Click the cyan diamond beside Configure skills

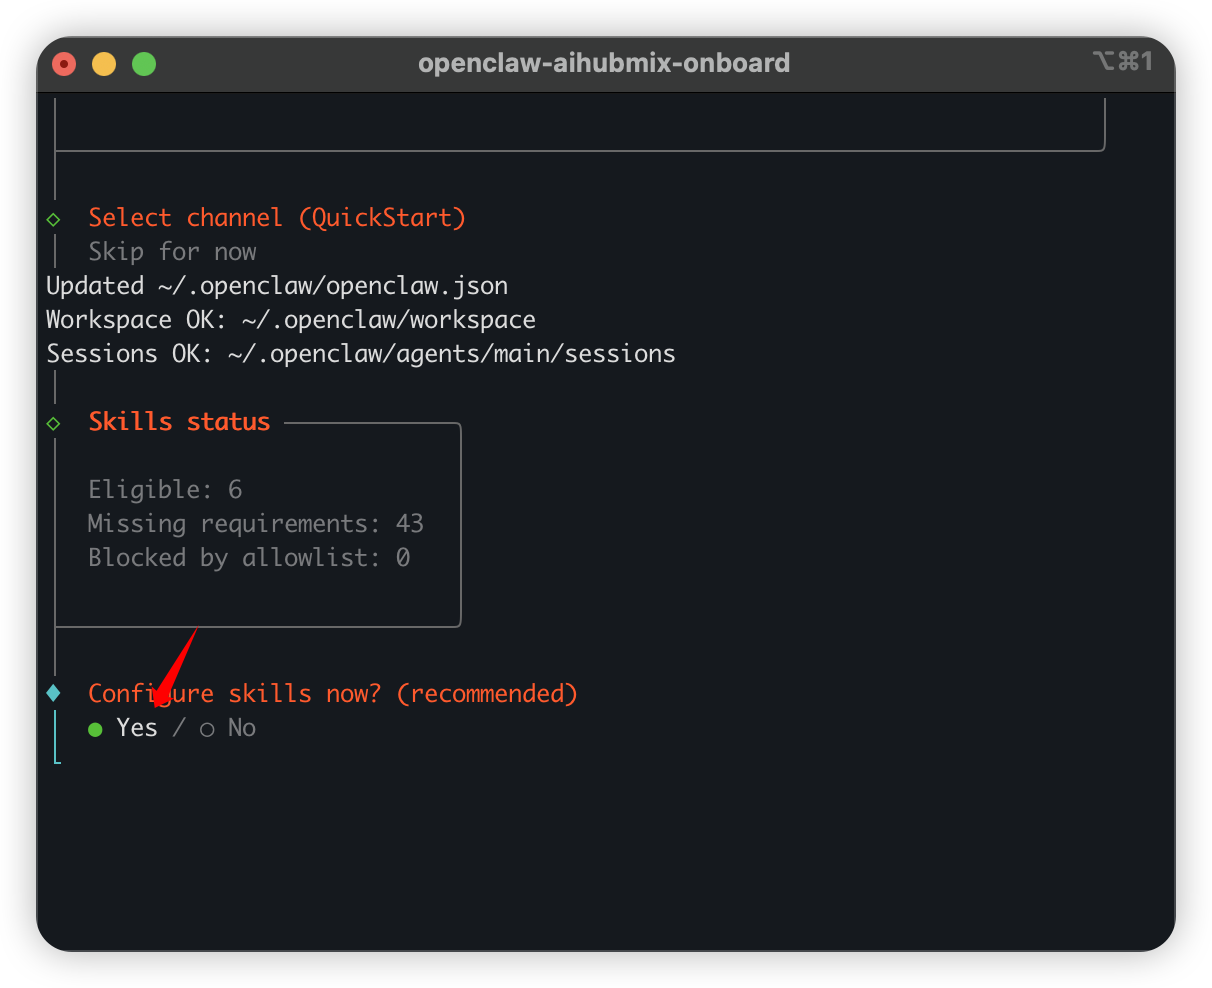click(x=54, y=693)
